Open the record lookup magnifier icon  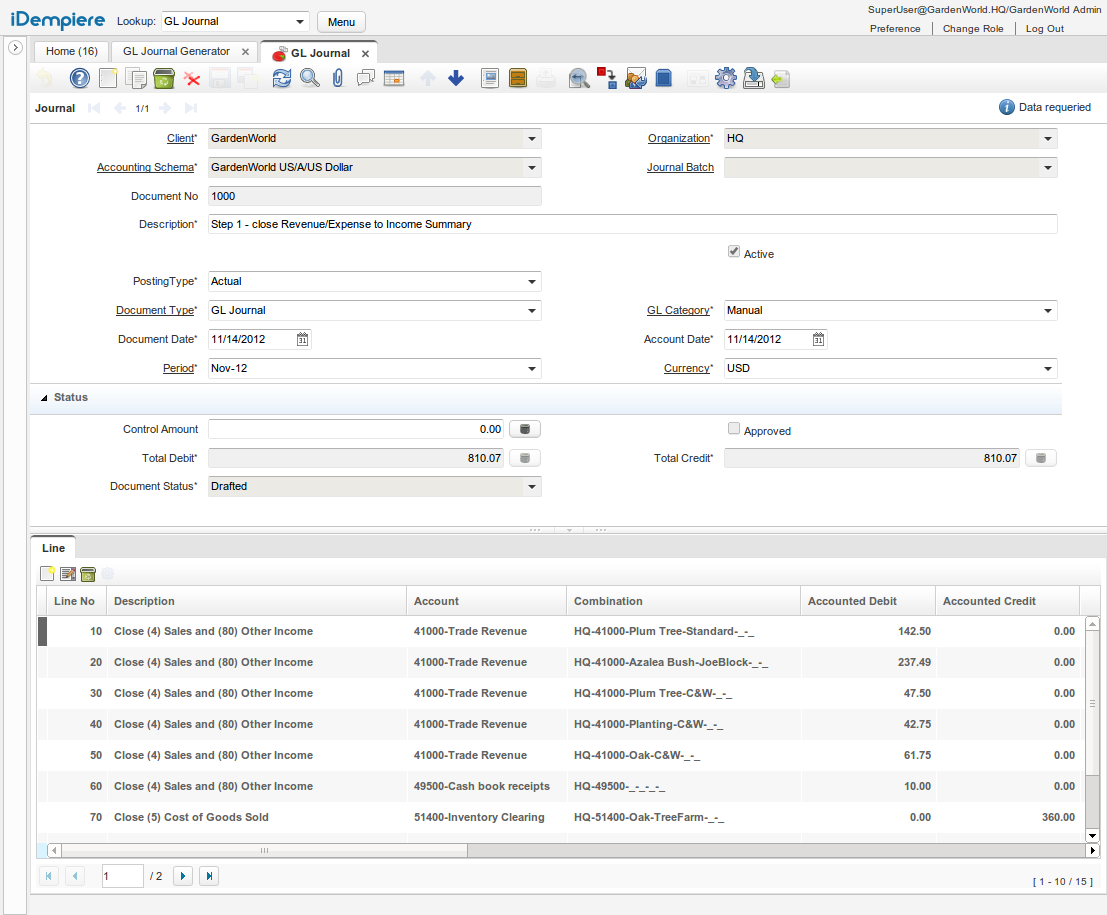(x=310, y=78)
